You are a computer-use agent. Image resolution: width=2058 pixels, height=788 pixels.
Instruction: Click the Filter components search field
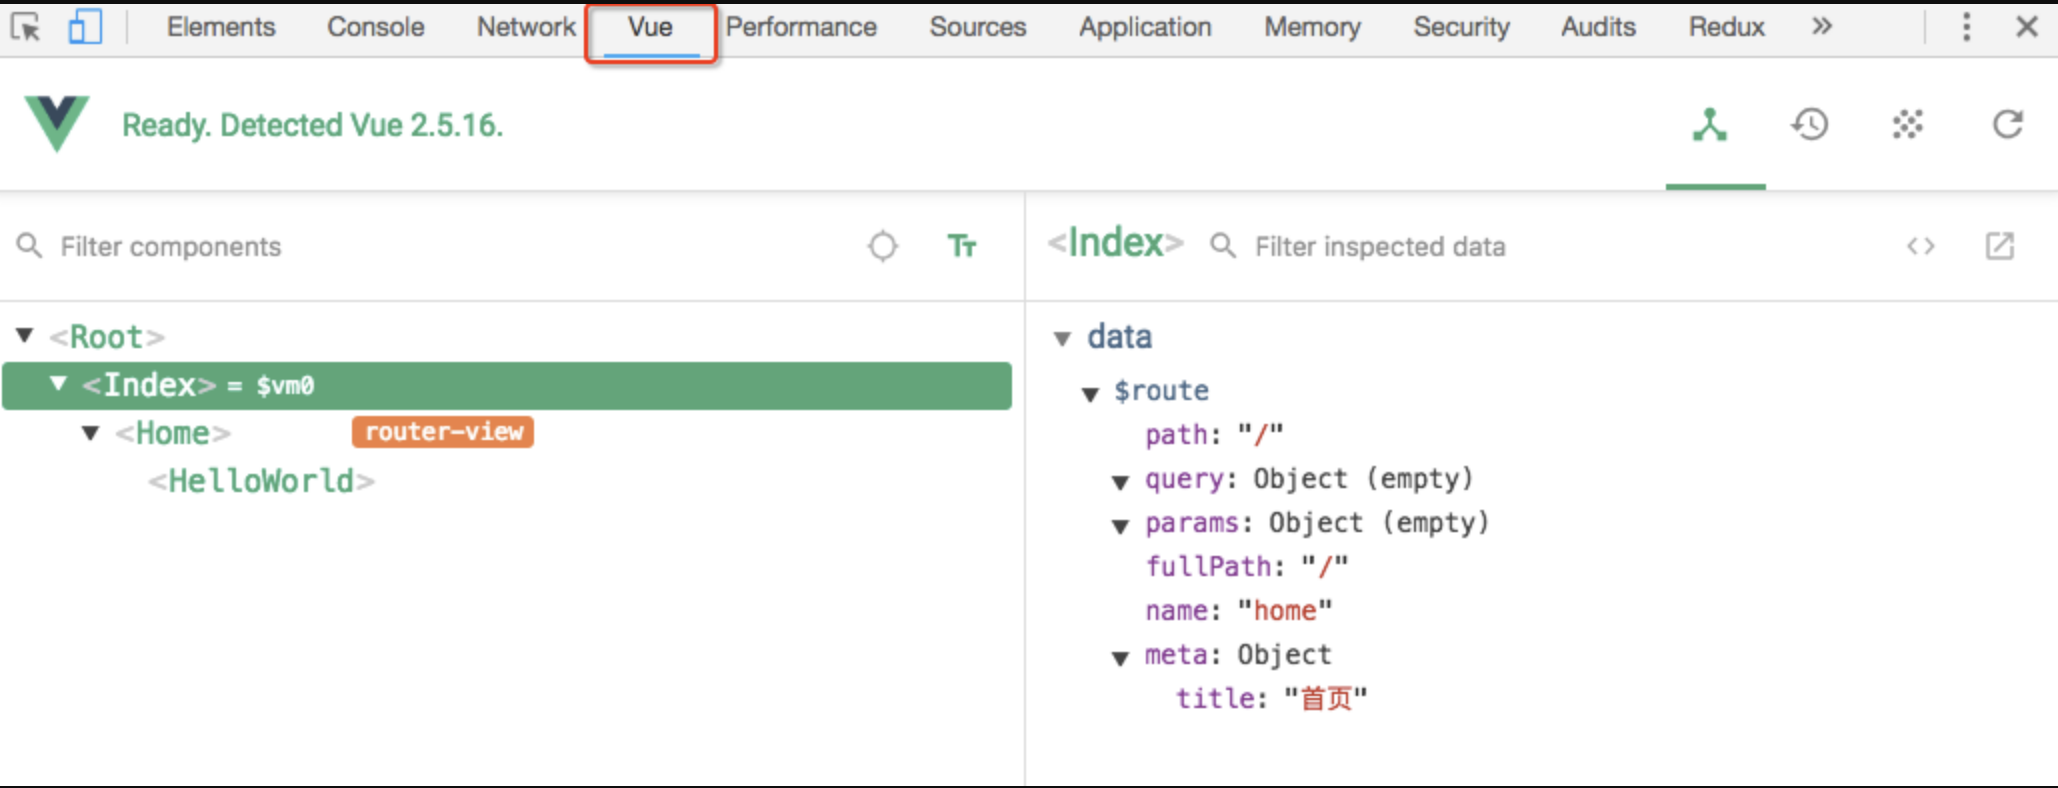click(400, 247)
